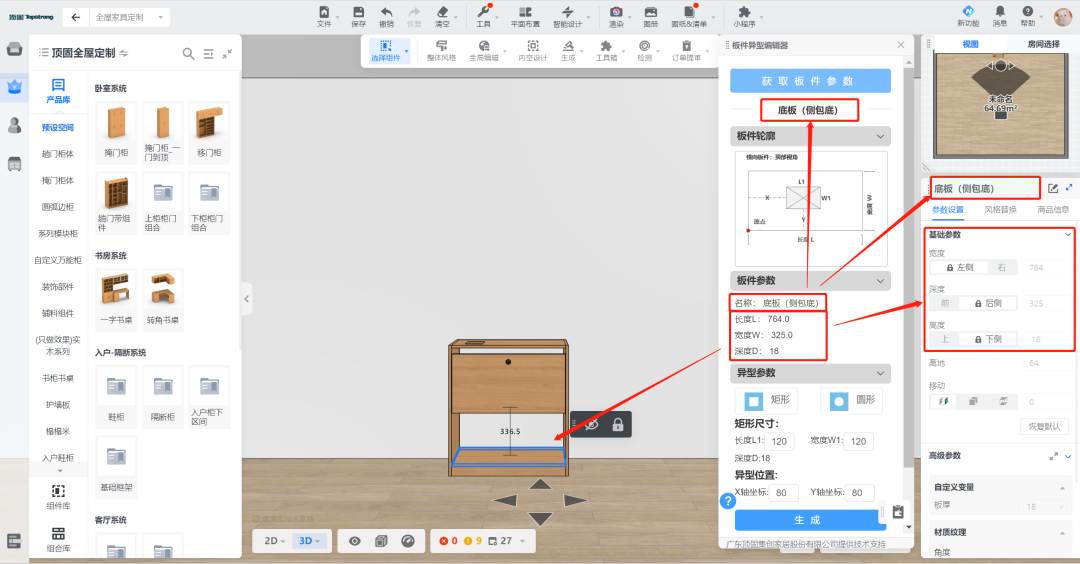Screen dimensions: 1080x564
Task: Open the error count dropdown arrow
Action: coord(523,541)
